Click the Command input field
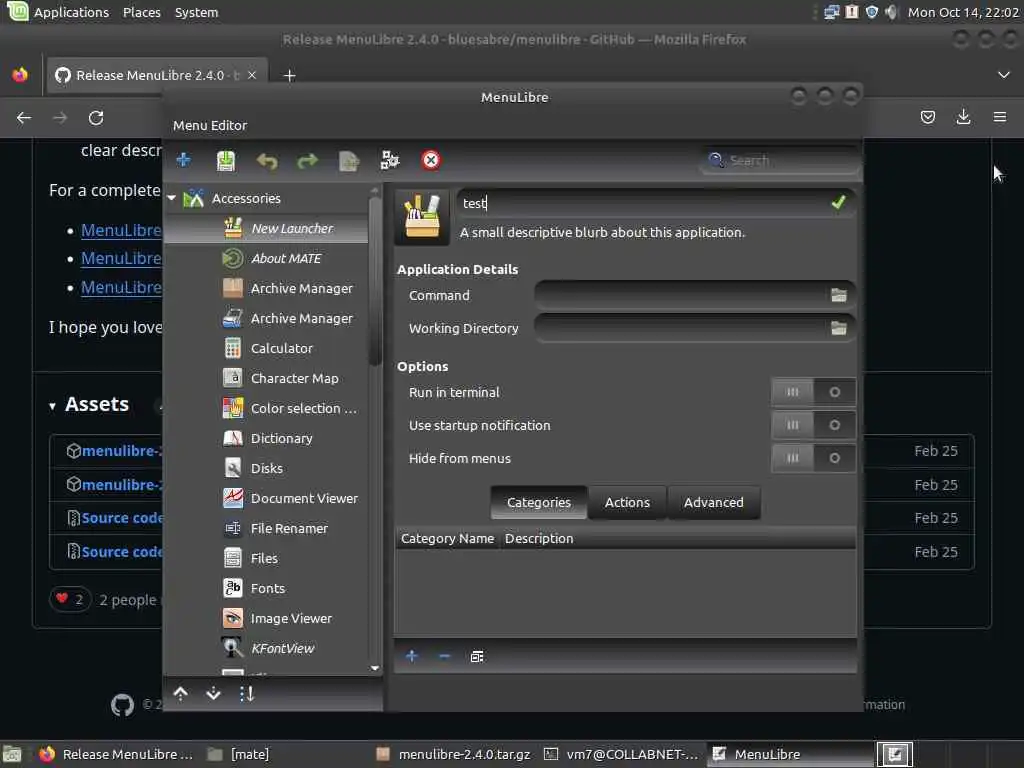1024x768 pixels. tap(681, 295)
